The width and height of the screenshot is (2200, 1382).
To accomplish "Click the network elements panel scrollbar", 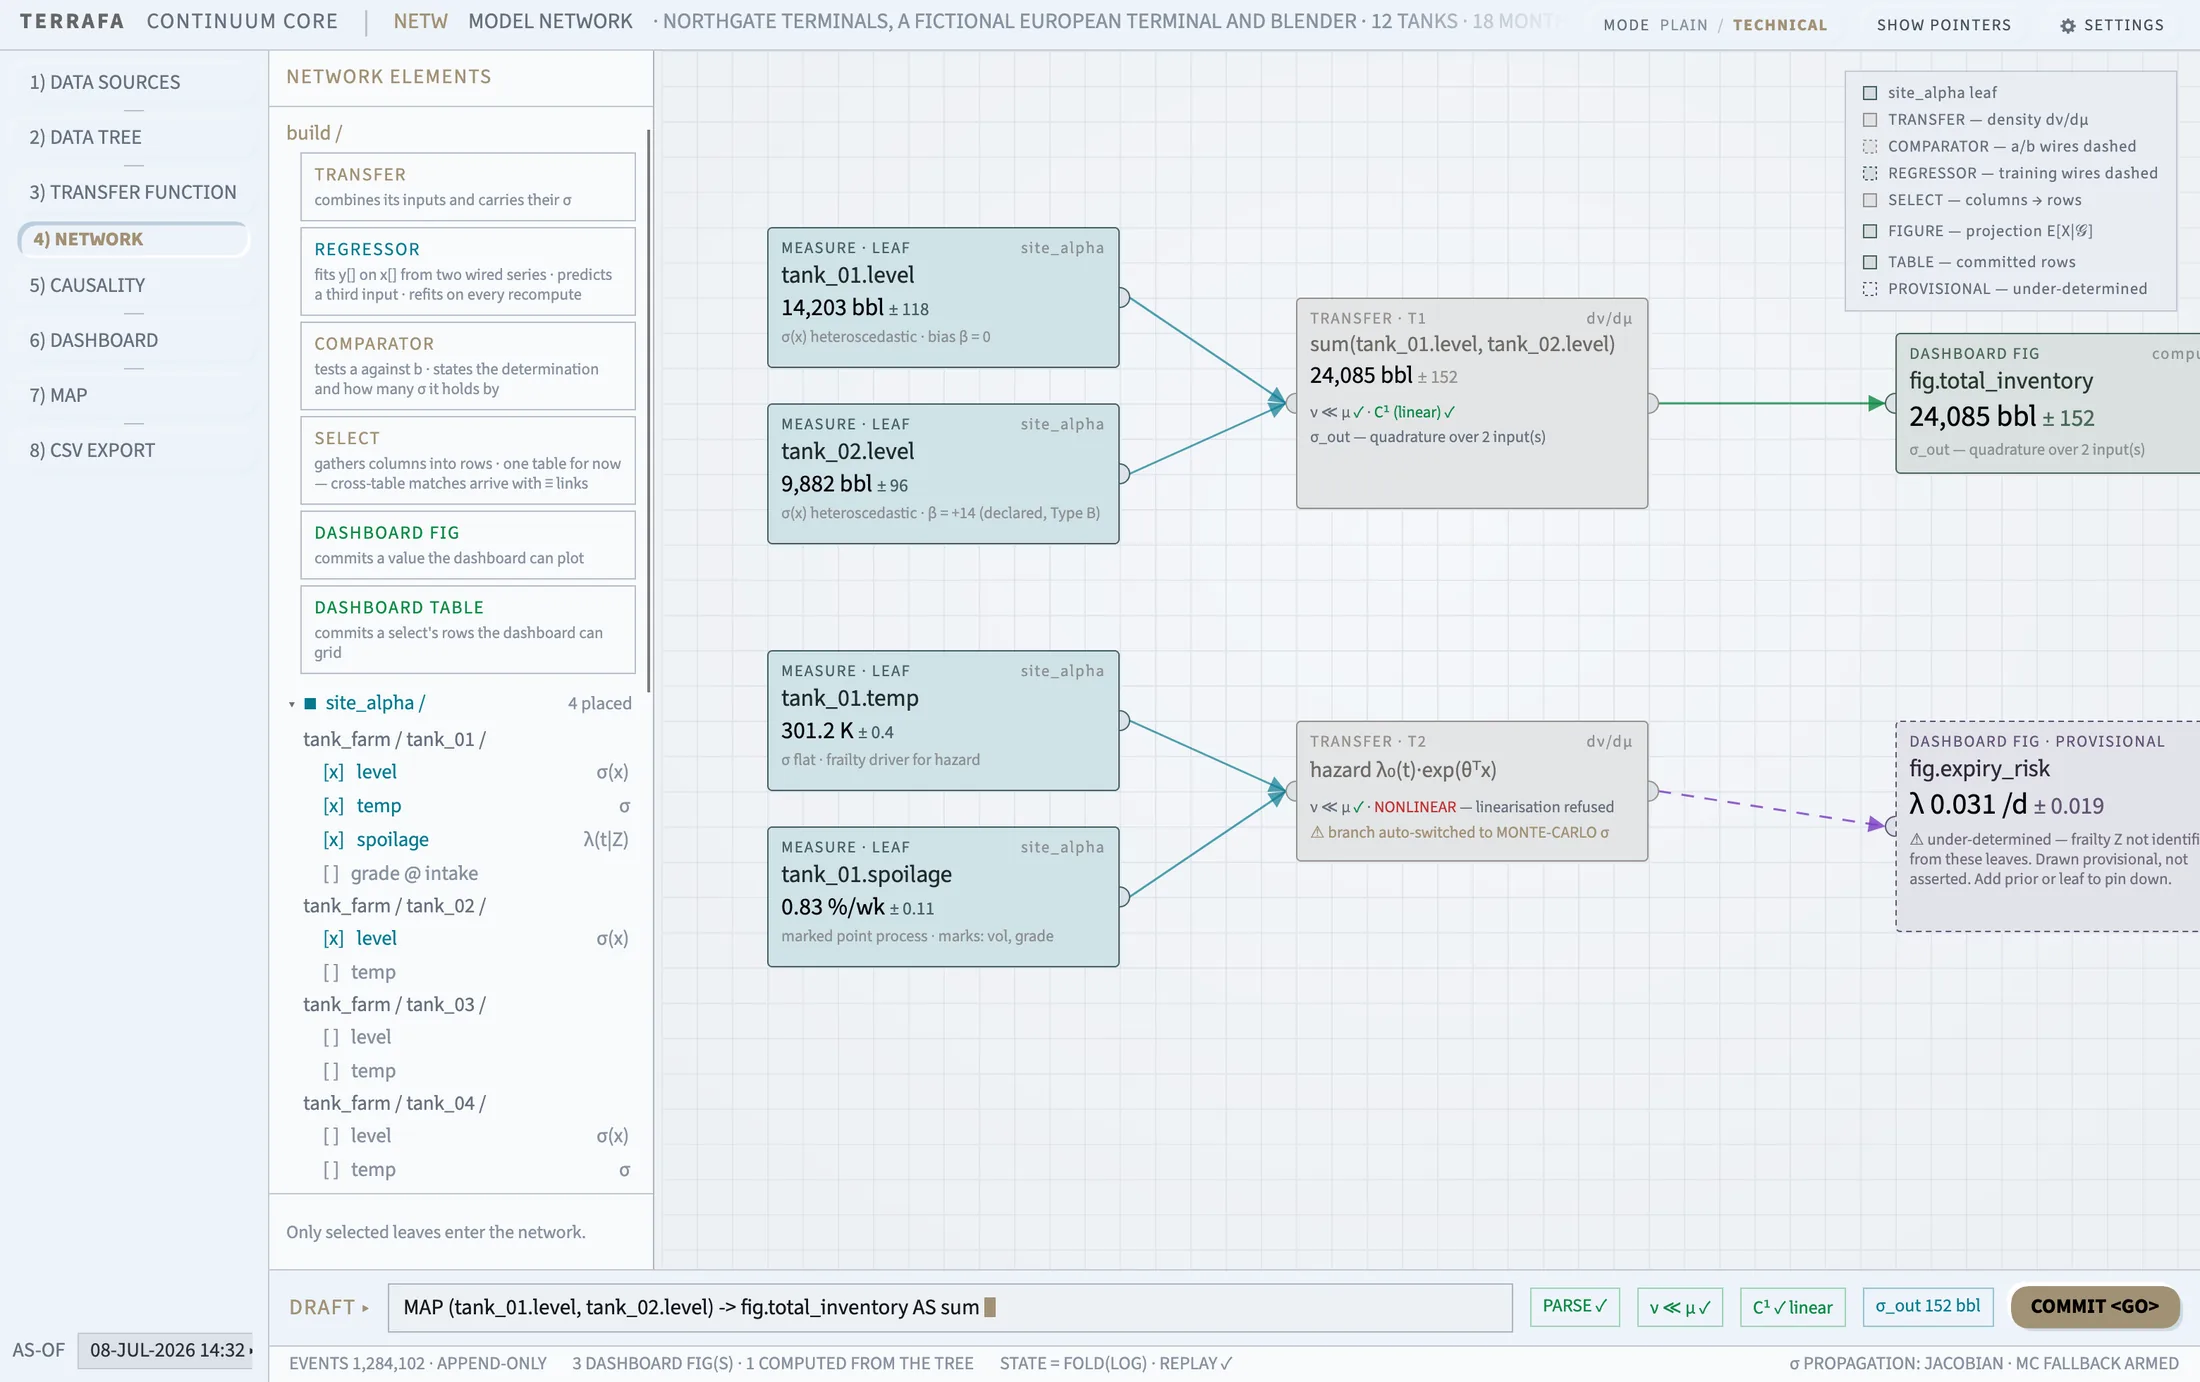I will (x=649, y=410).
